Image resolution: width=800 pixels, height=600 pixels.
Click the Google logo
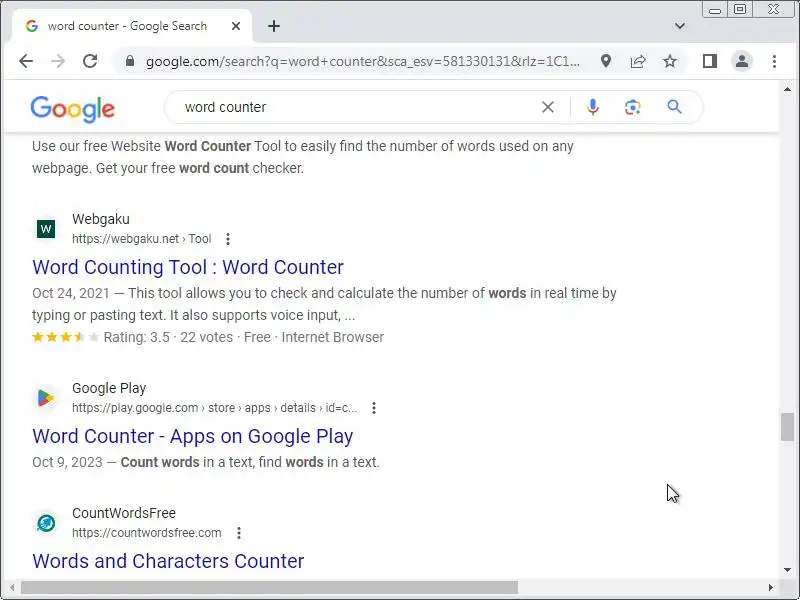click(x=73, y=108)
